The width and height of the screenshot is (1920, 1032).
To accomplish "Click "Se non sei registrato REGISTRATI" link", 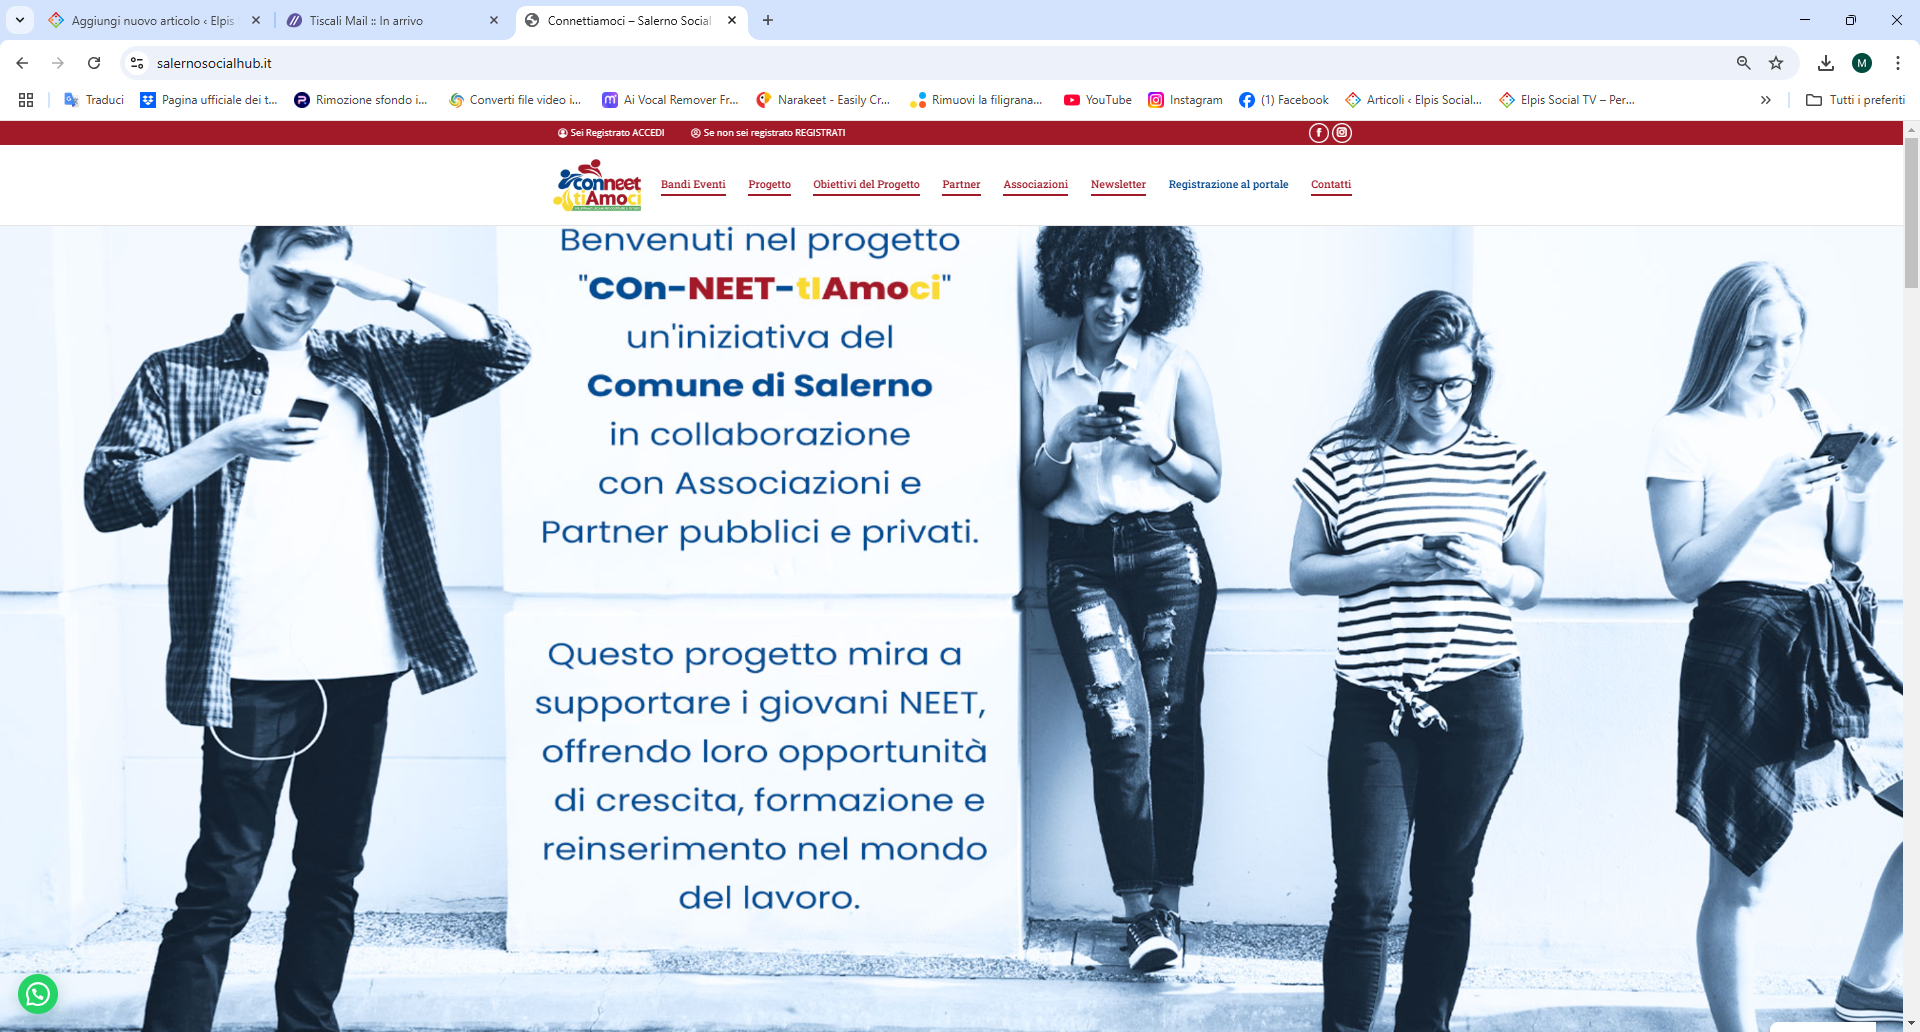I will pos(768,133).
